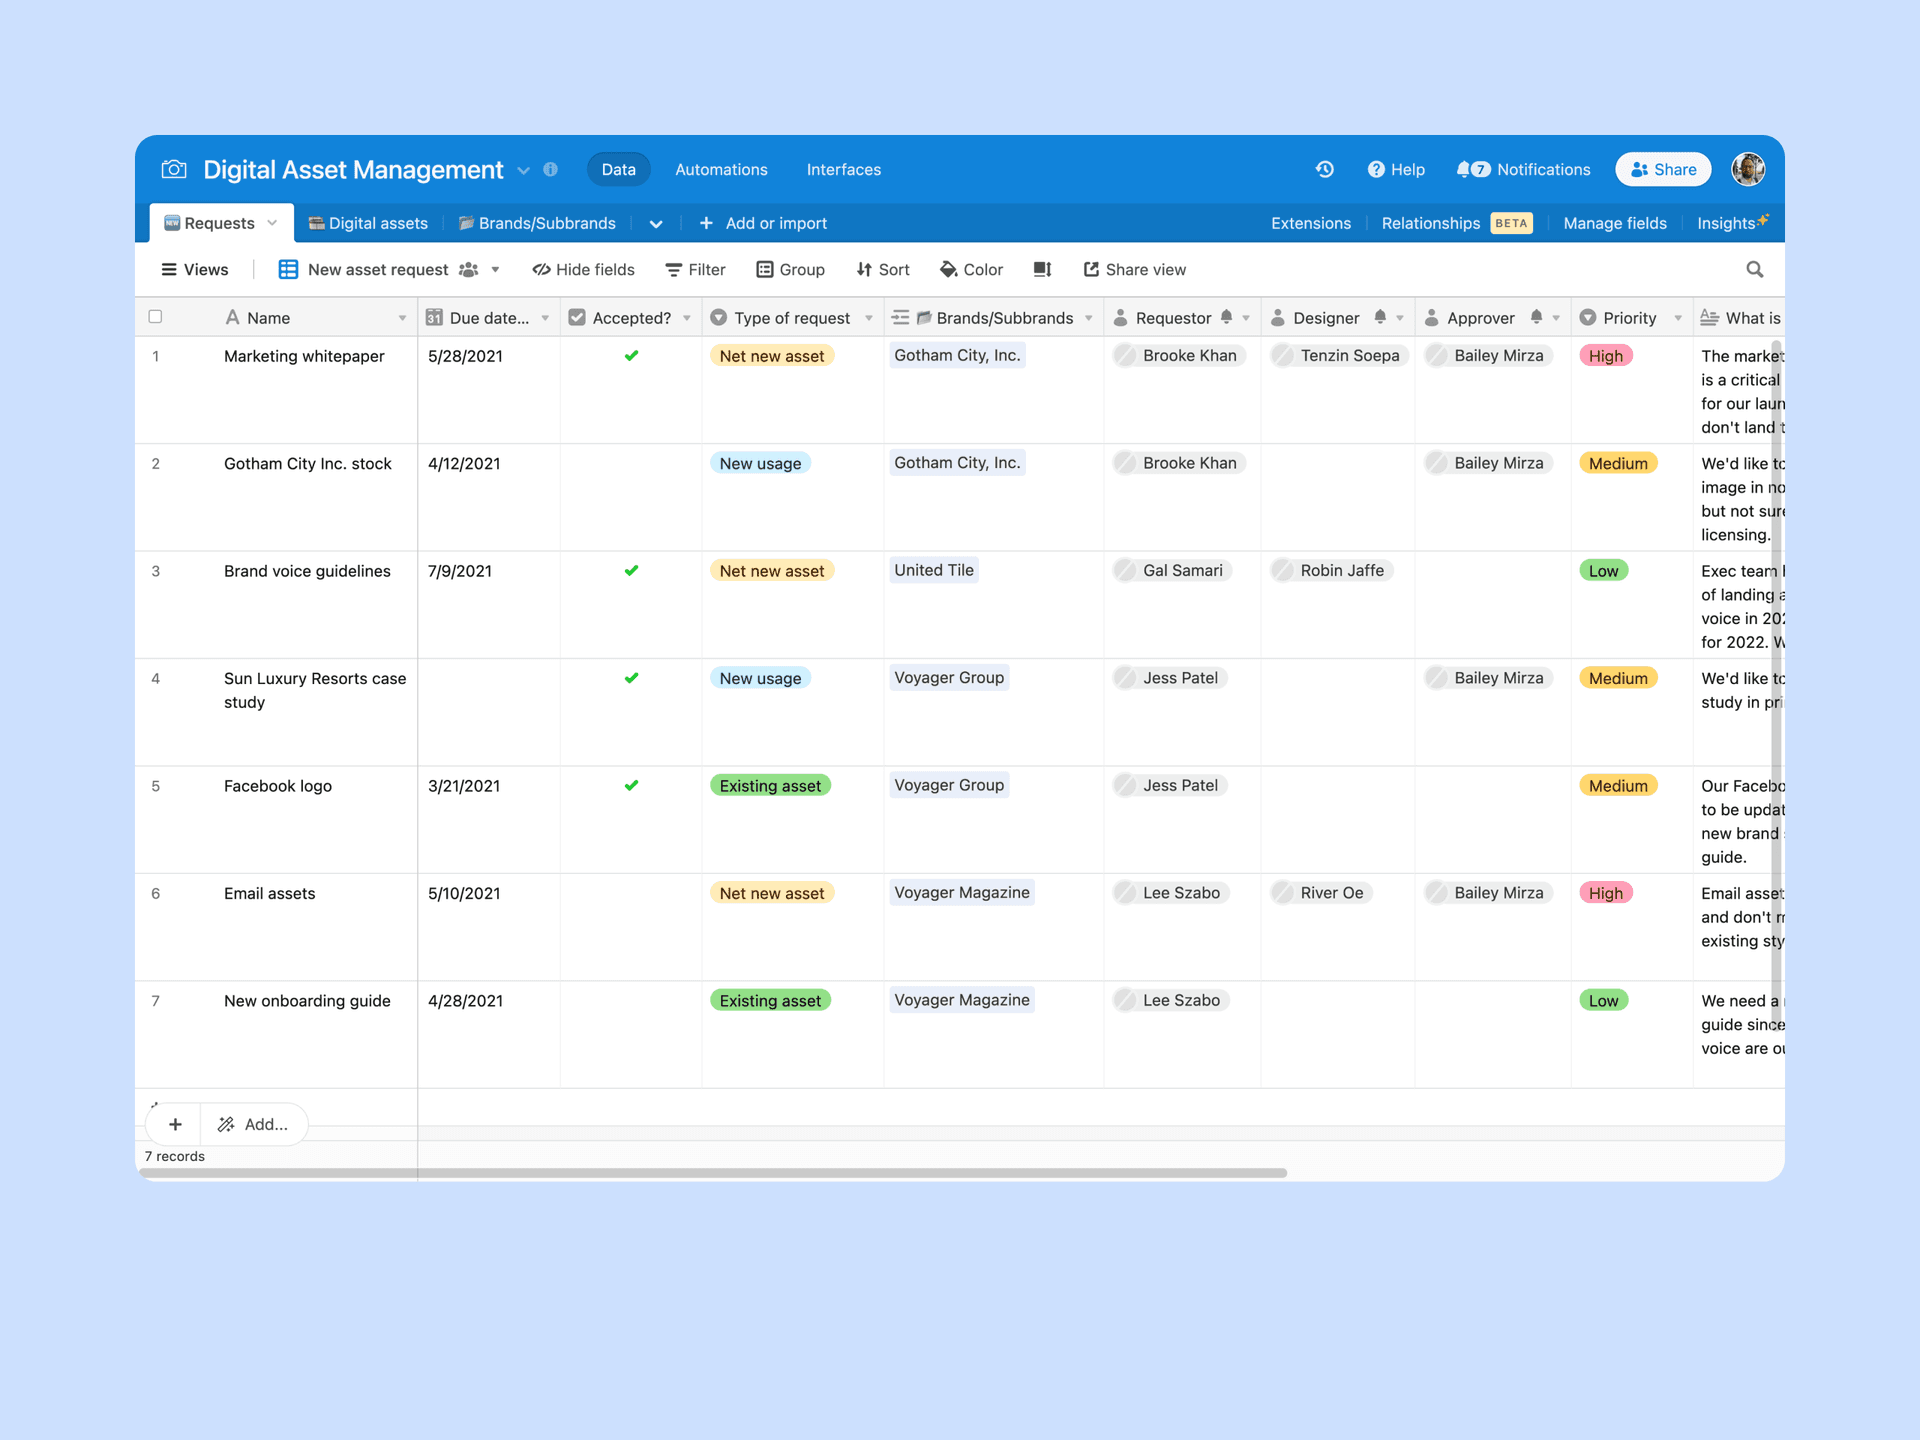Image resolution: width=1920 pixels, height=1440 pixels.
Task: Click bell icon in Requestor column header
Action: pos(1226,317)
